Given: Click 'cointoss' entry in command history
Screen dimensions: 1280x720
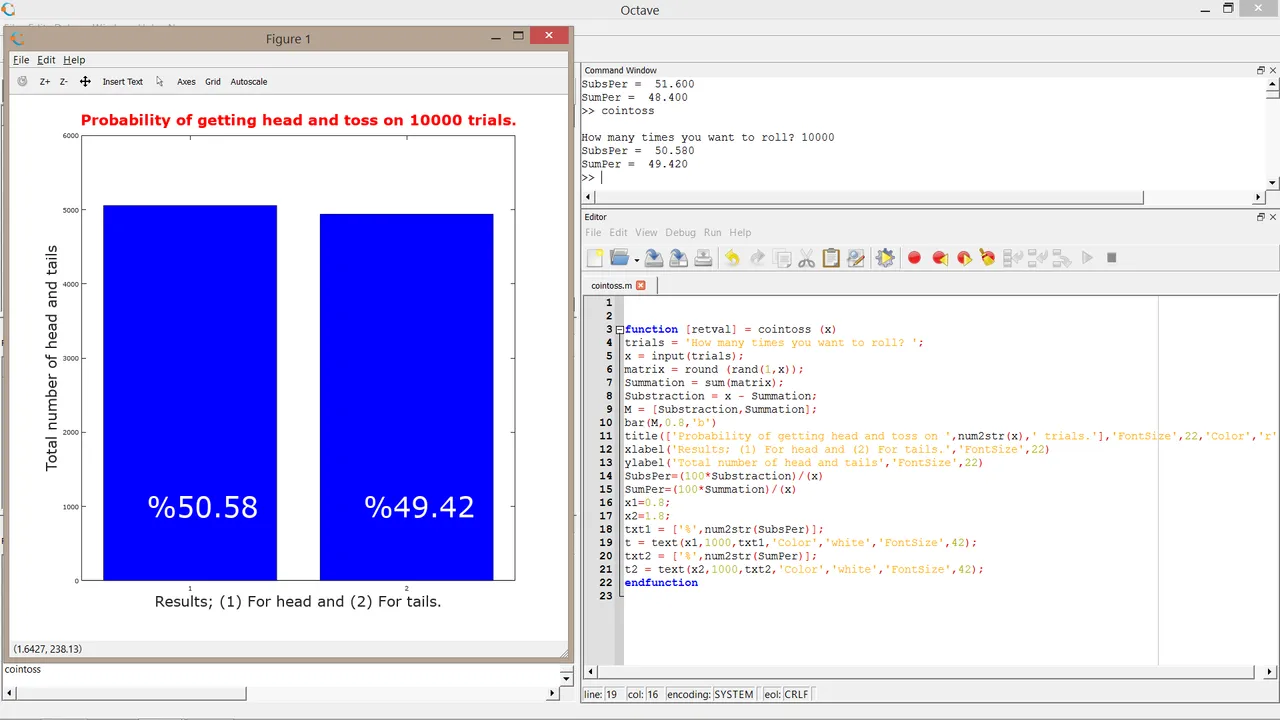Looking at the screenshot, I should coord(23,670).
